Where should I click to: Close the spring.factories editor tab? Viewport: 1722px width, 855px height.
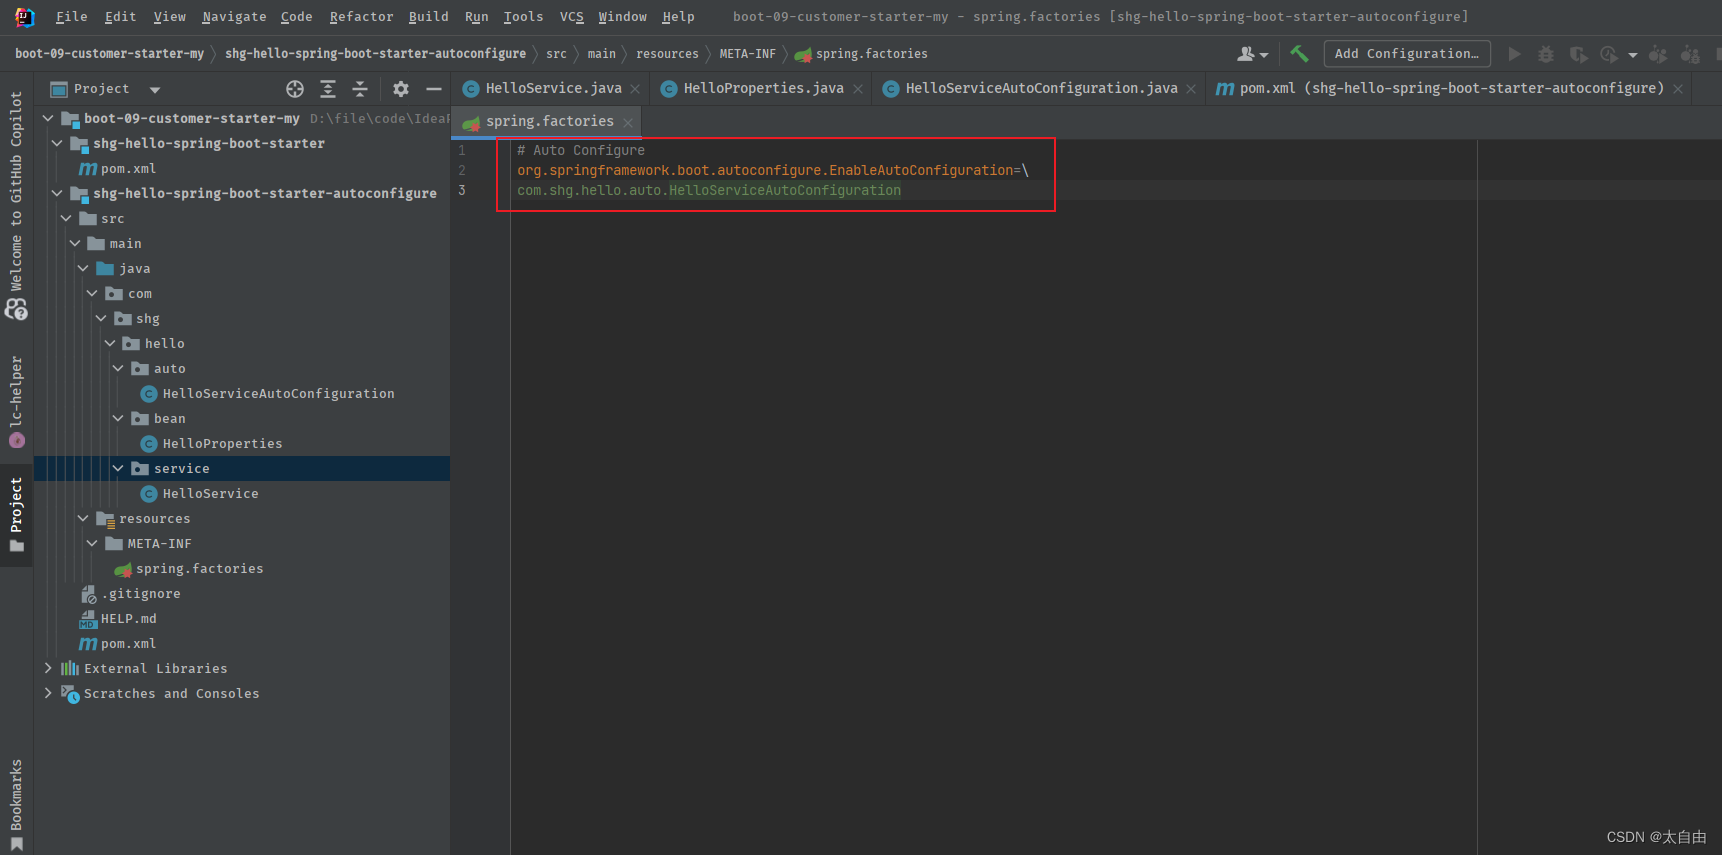(628, 122)
